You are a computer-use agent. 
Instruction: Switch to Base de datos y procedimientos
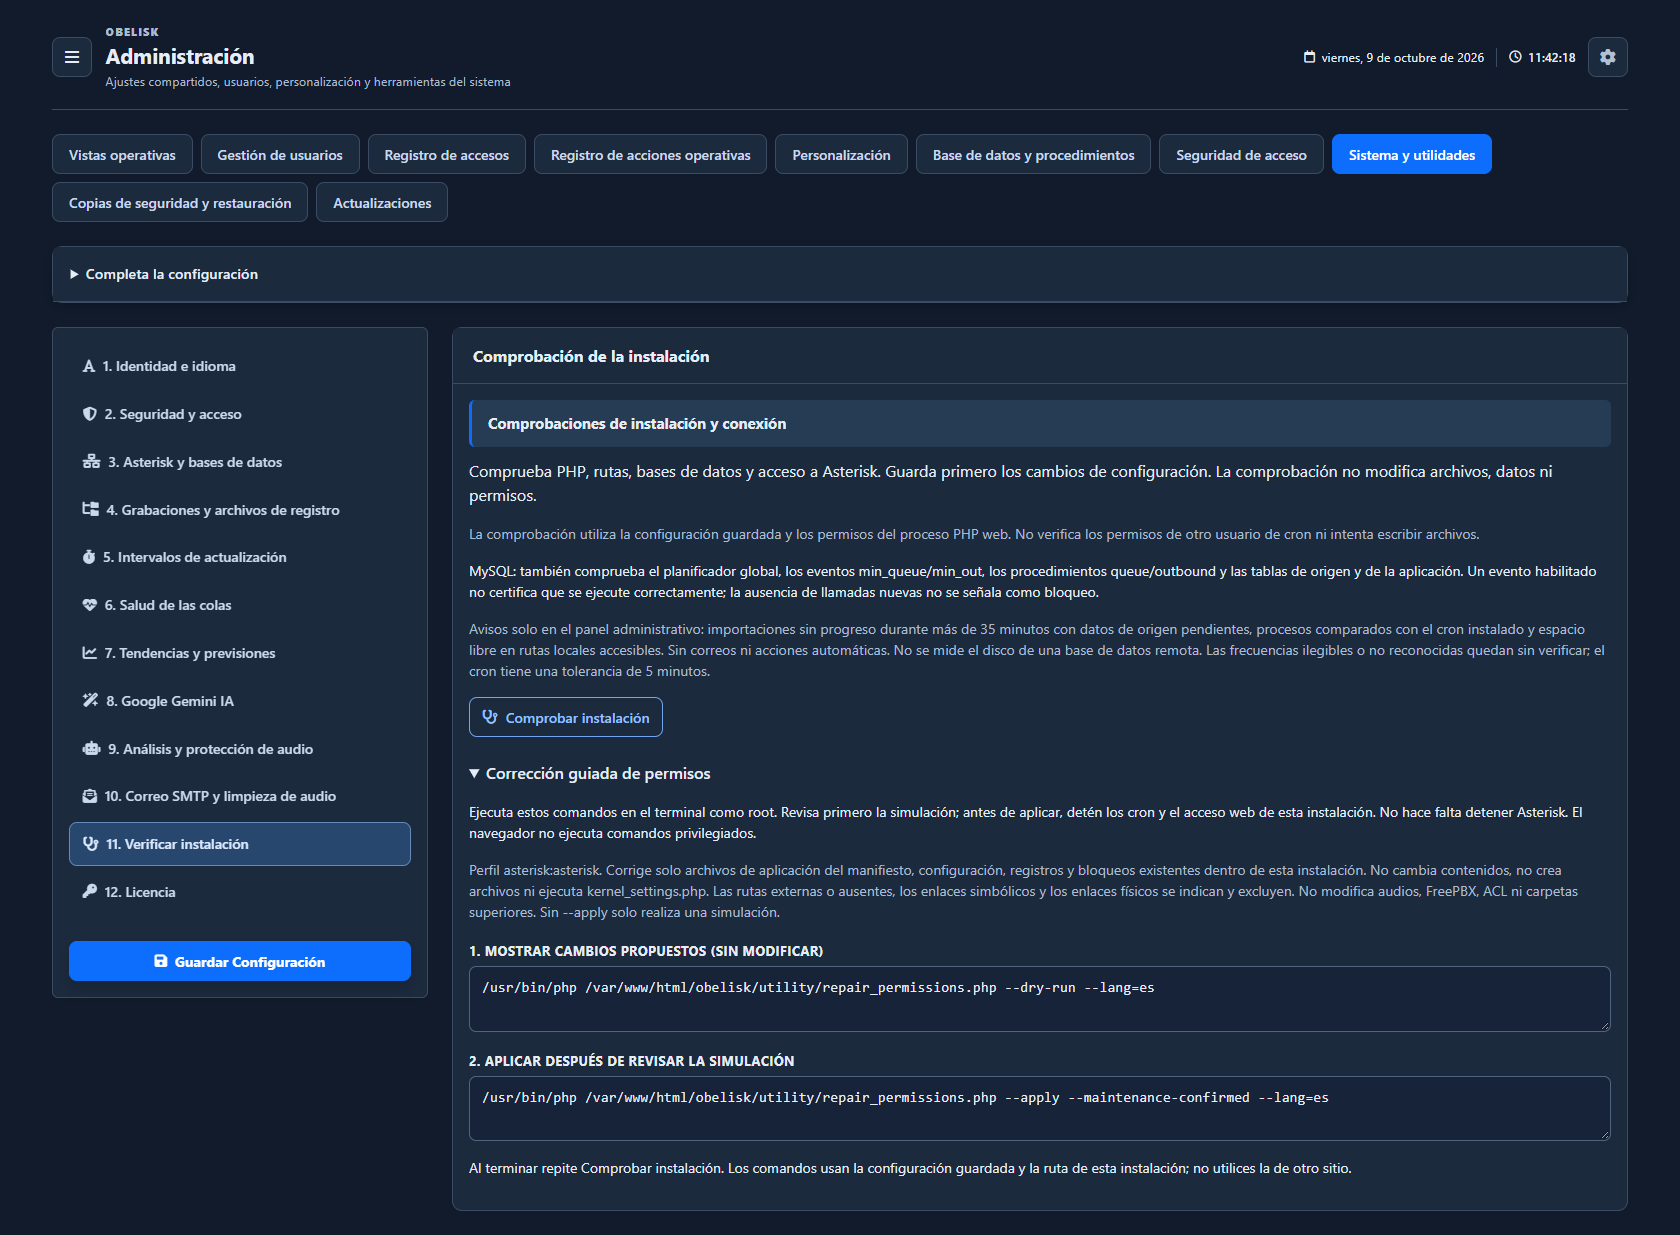click(1034, 155)
